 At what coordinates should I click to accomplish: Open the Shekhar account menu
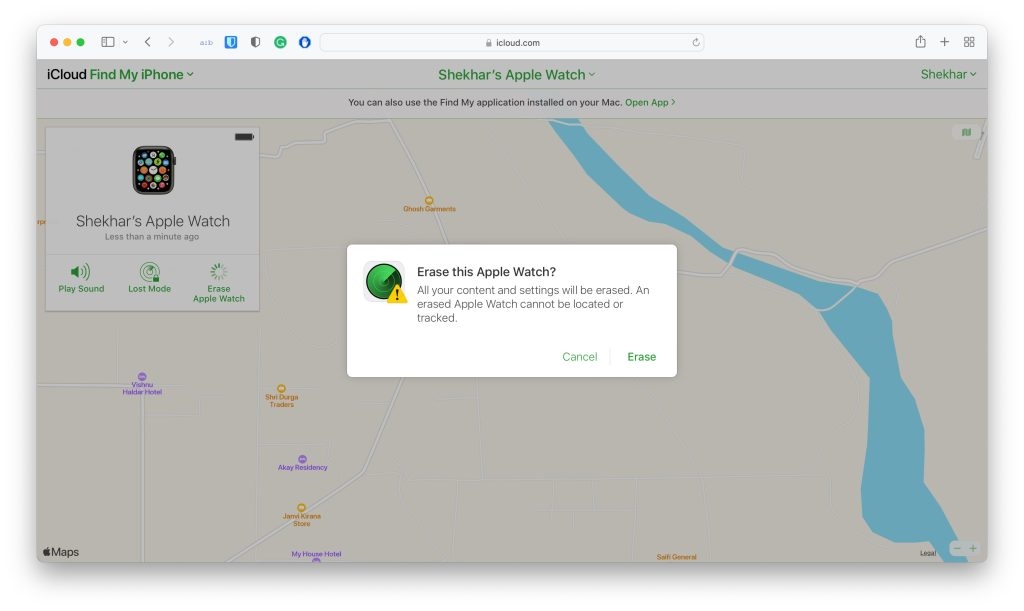pyautogui.click(x=948, y=74)
